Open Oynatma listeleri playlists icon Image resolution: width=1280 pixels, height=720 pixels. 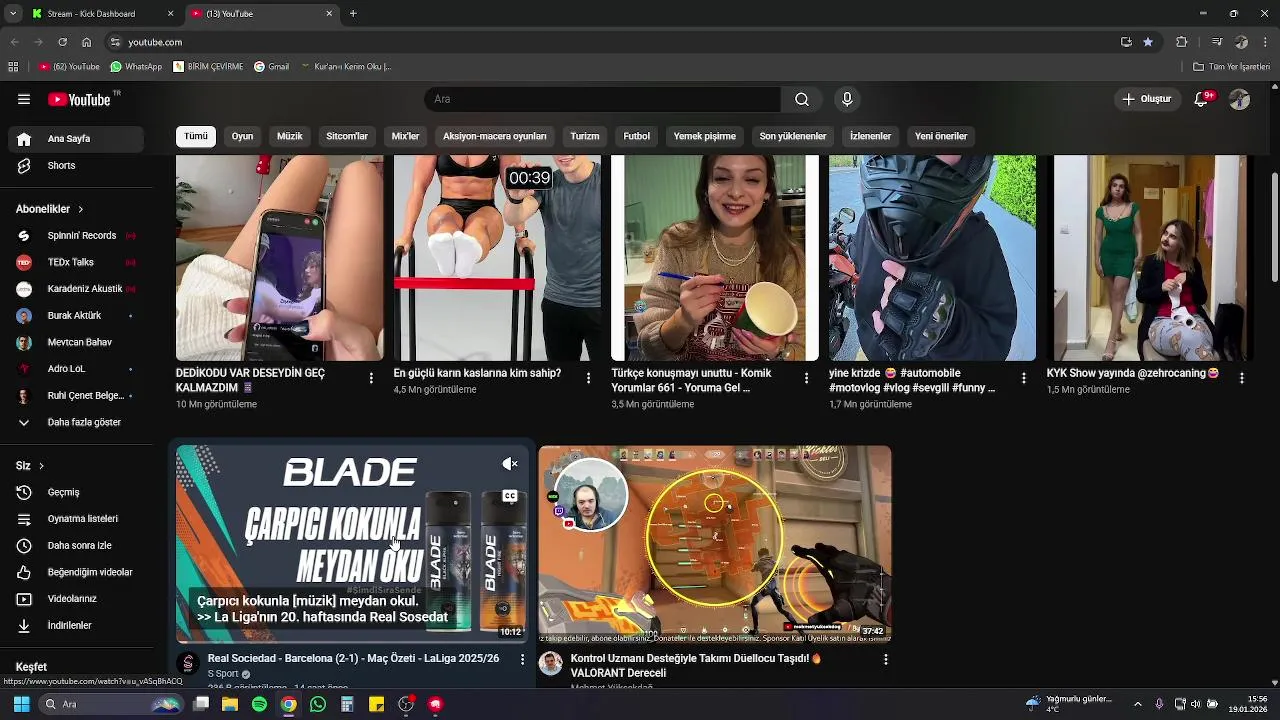[24, 519]
